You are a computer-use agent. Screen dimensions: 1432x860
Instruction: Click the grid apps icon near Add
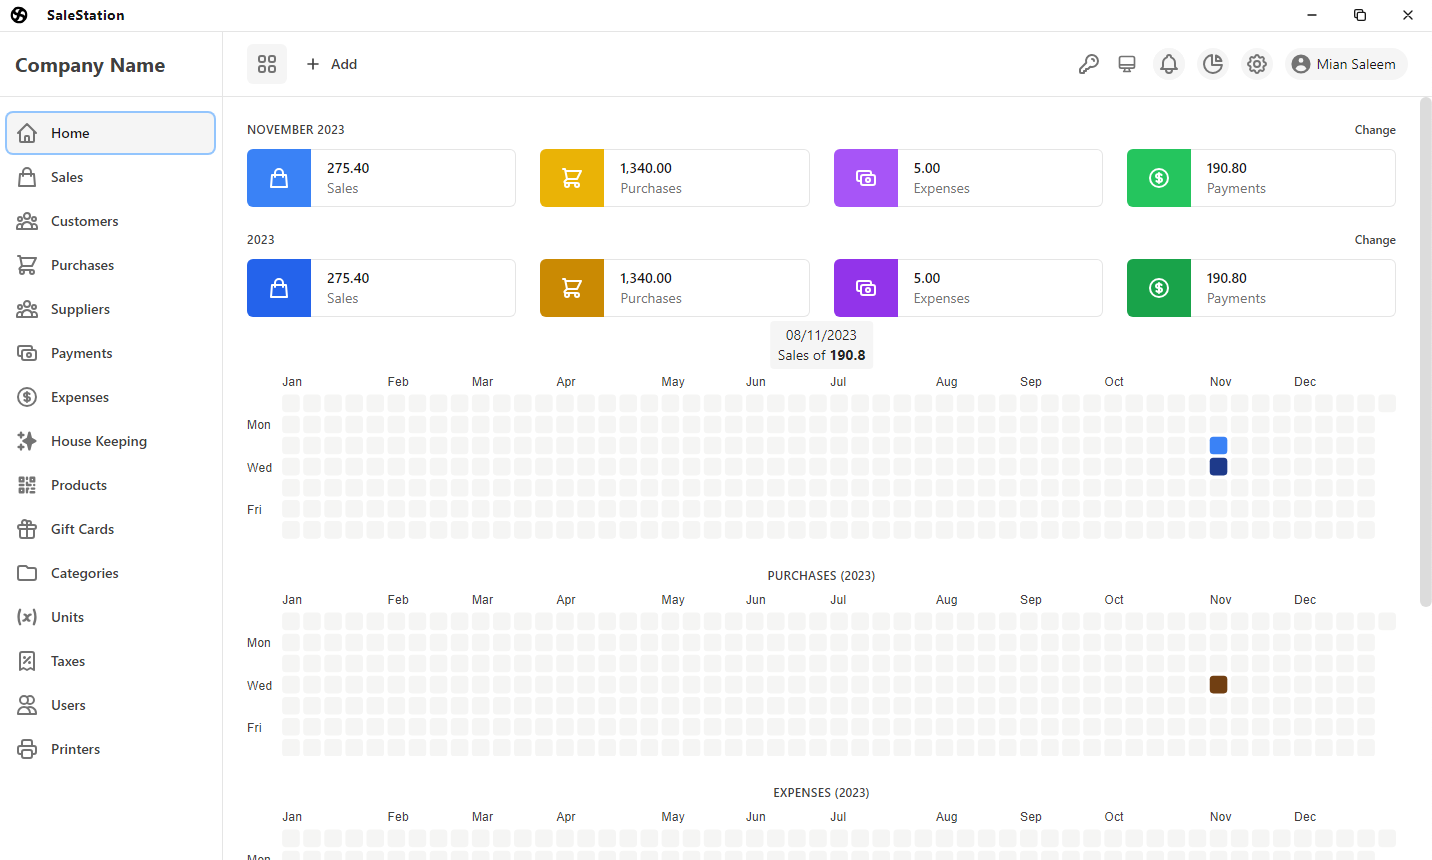tap(267, 63)
